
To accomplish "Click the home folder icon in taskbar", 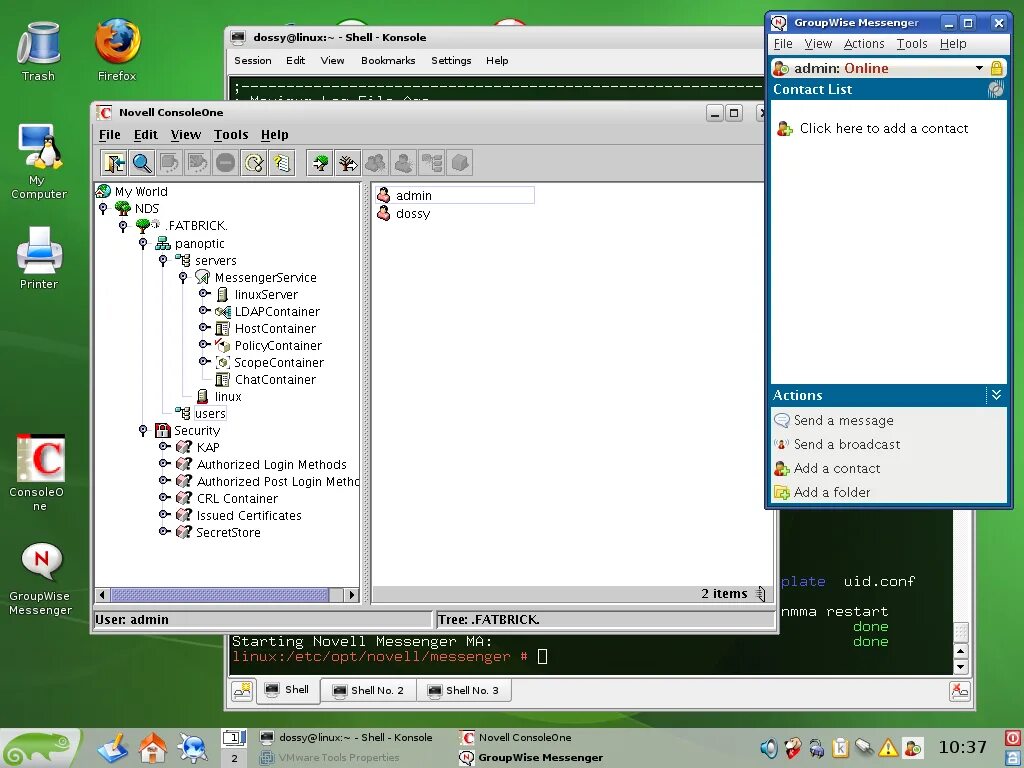I will [153, 748].
